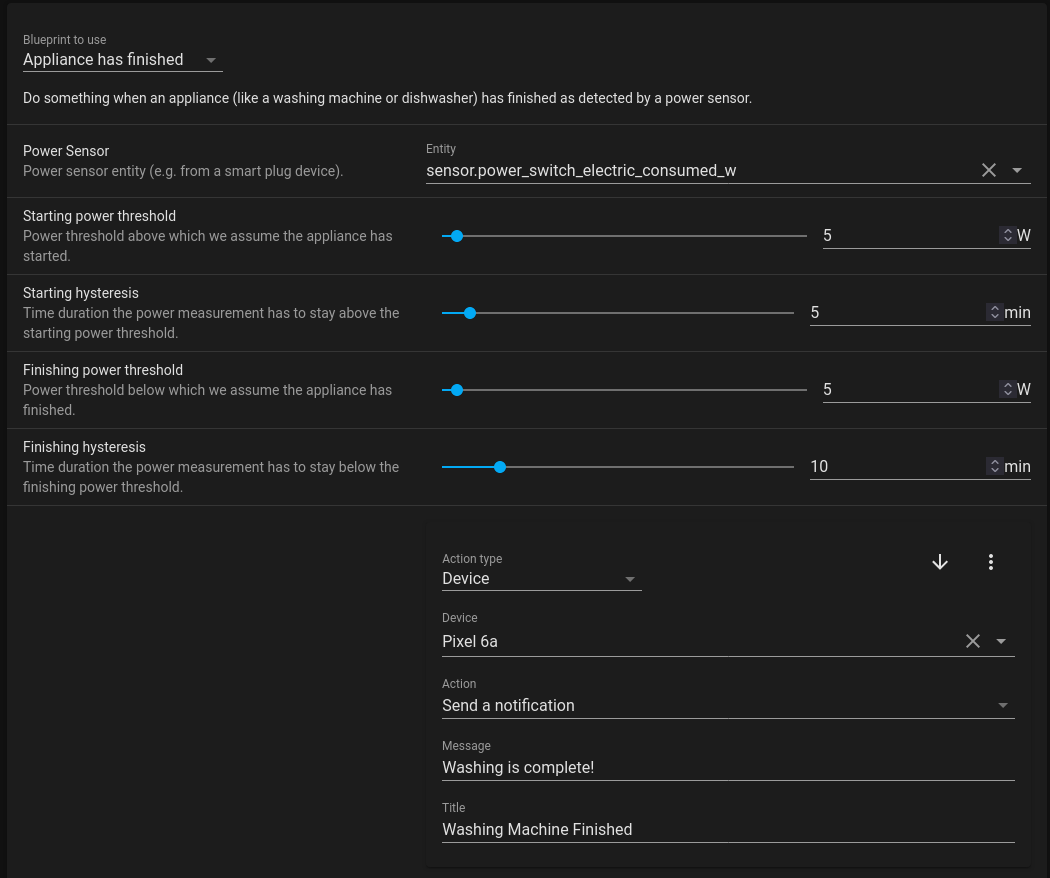Click the Starting power threshold stepper arrows

click(1006, 236)
